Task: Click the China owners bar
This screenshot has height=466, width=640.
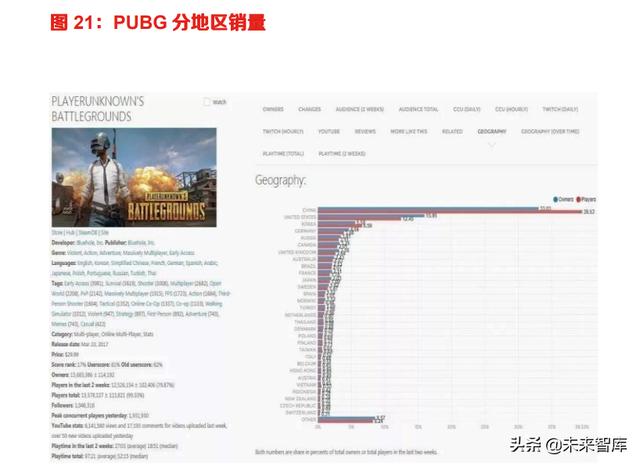Action: point(428,209)
